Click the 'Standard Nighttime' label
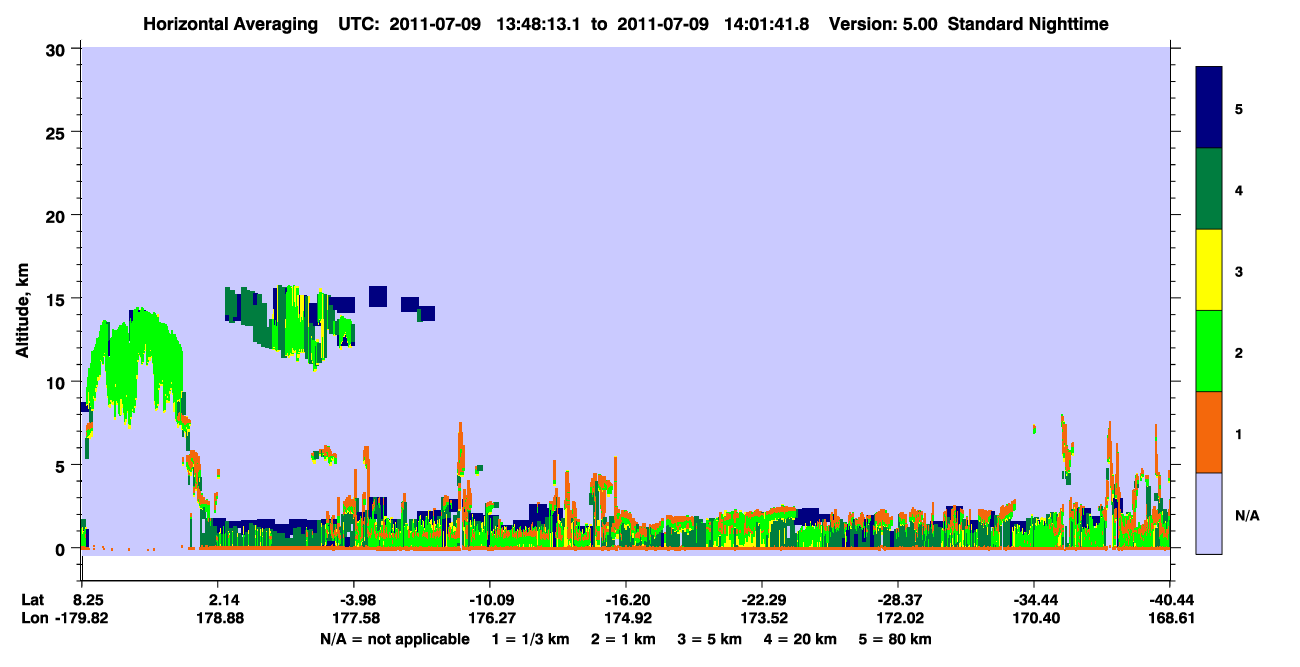1300x667 pixels. click(x=1028, y=24)
